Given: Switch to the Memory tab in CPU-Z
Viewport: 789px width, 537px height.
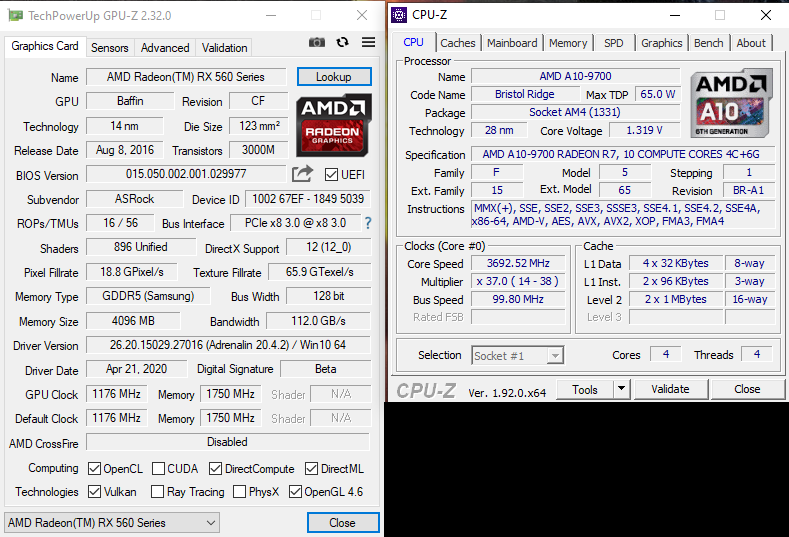Looking at the screenshot, I should coord(568,43).
